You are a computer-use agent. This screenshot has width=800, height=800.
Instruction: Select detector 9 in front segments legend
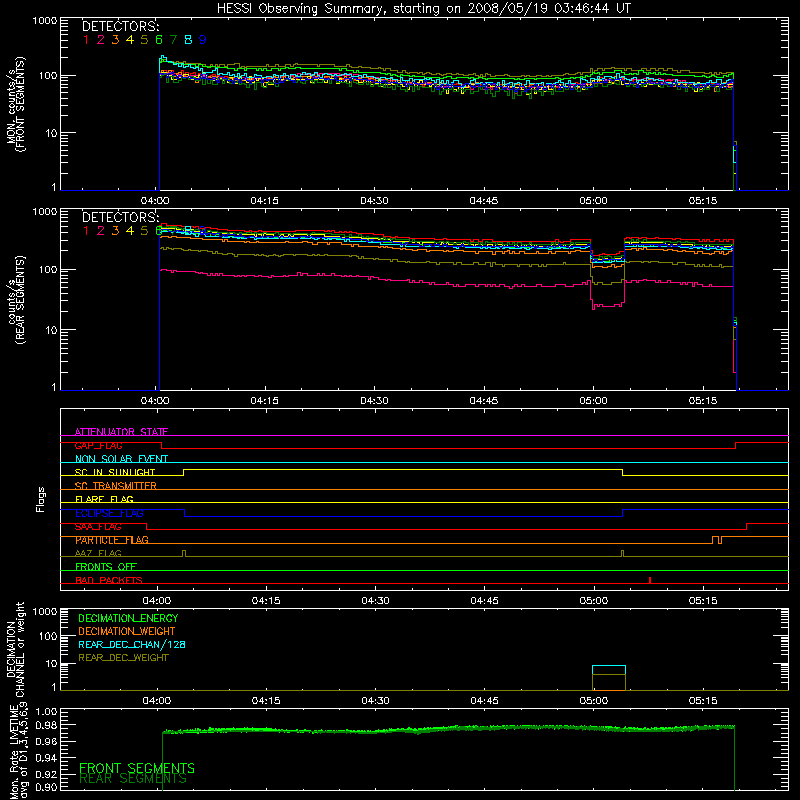click(203, 40)
